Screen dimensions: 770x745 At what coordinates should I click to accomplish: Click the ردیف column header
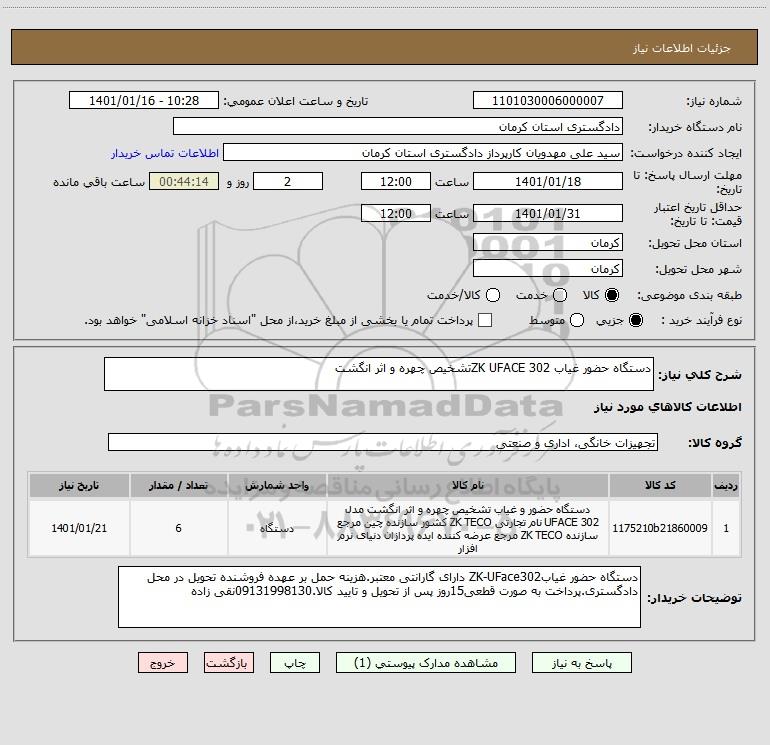click(726, 485)
